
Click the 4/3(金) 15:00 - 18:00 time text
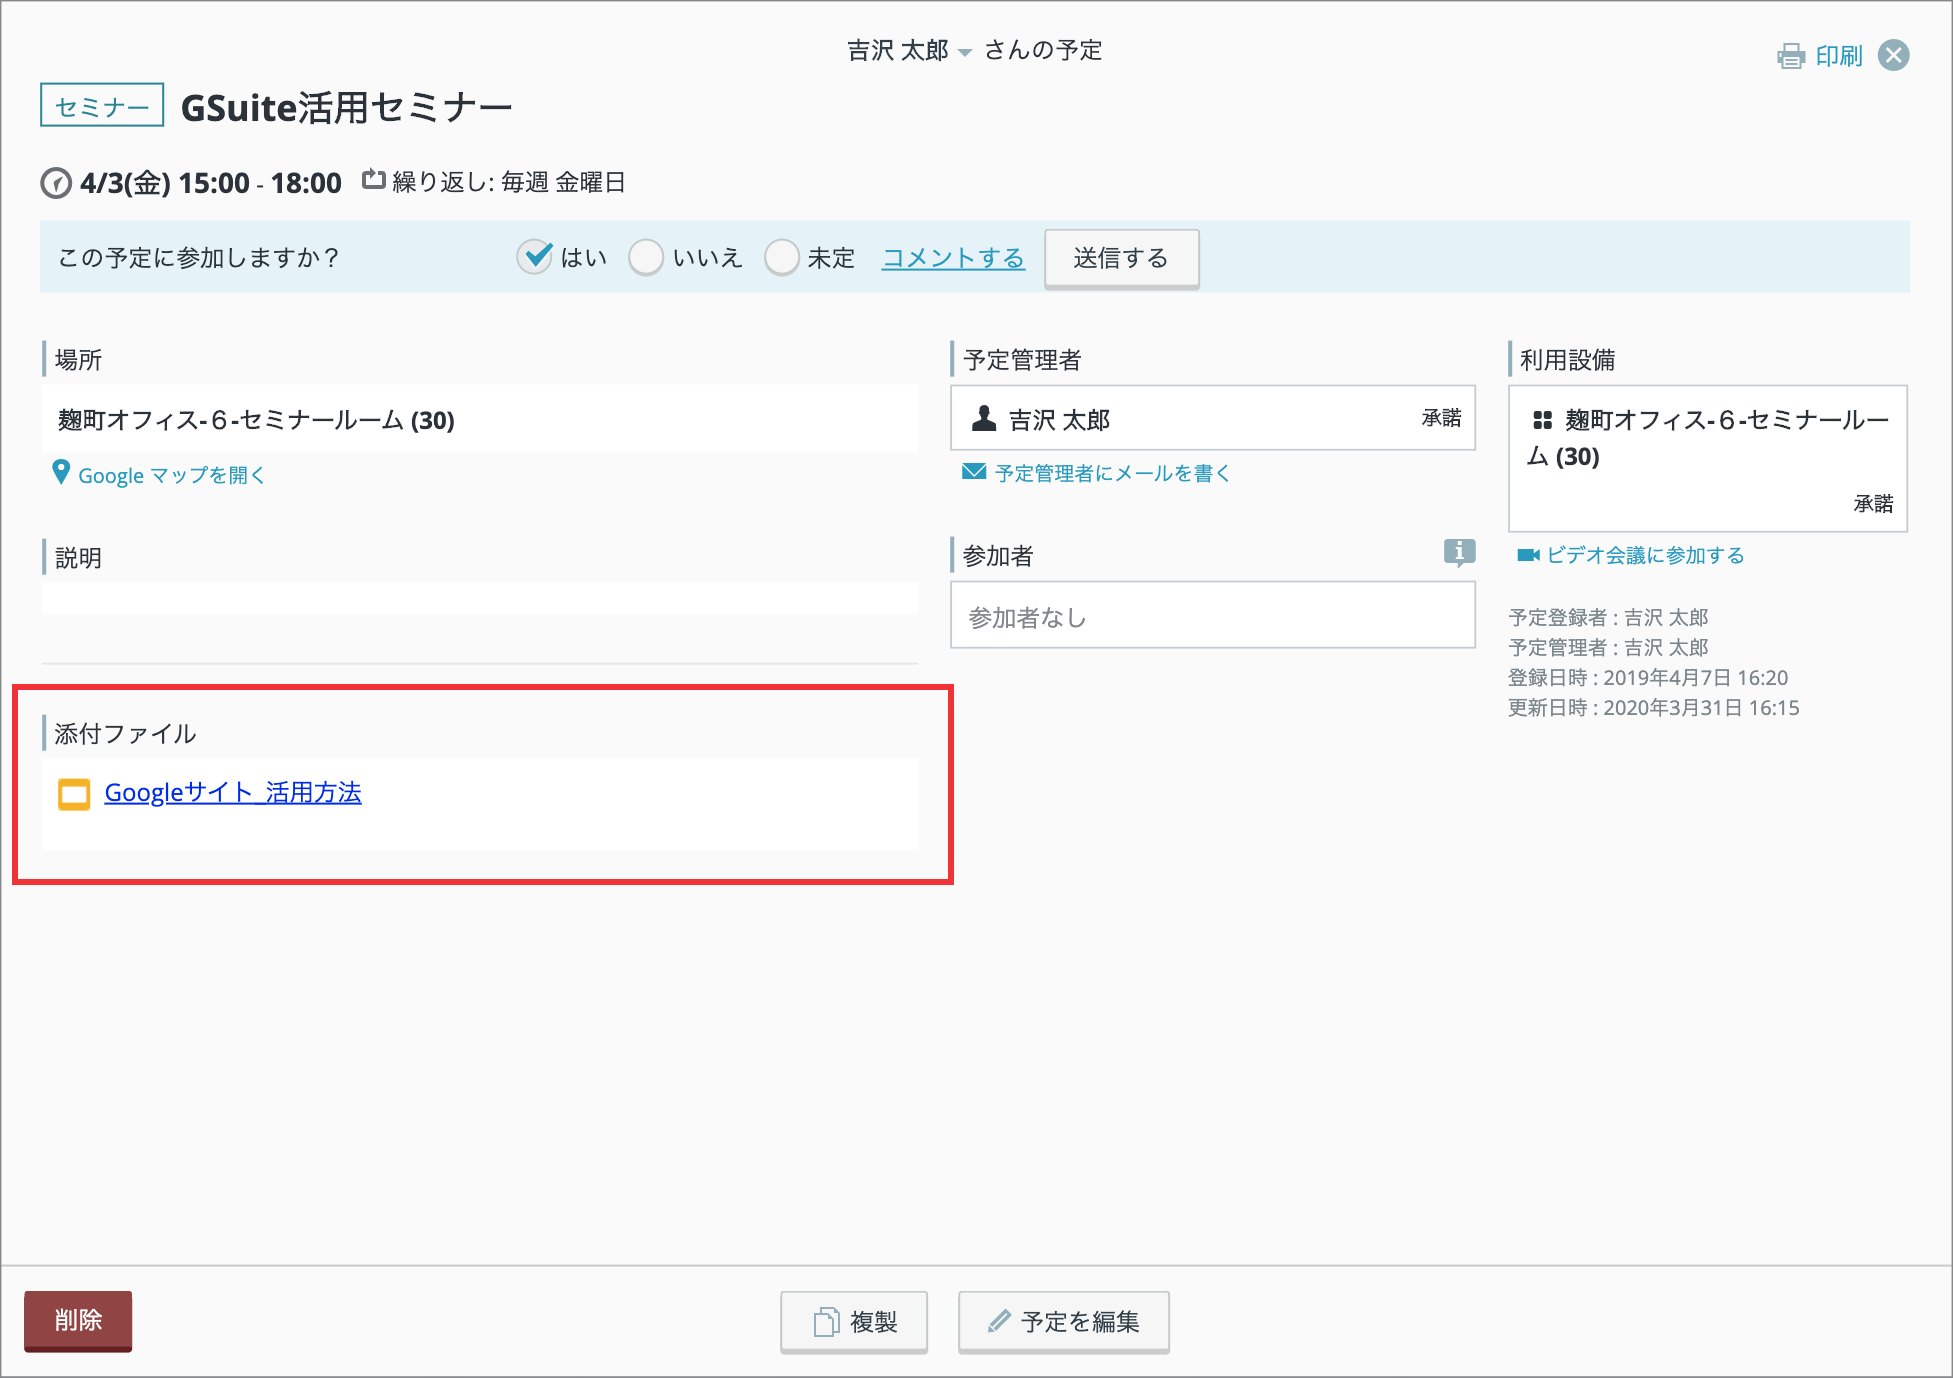[211, 183]
